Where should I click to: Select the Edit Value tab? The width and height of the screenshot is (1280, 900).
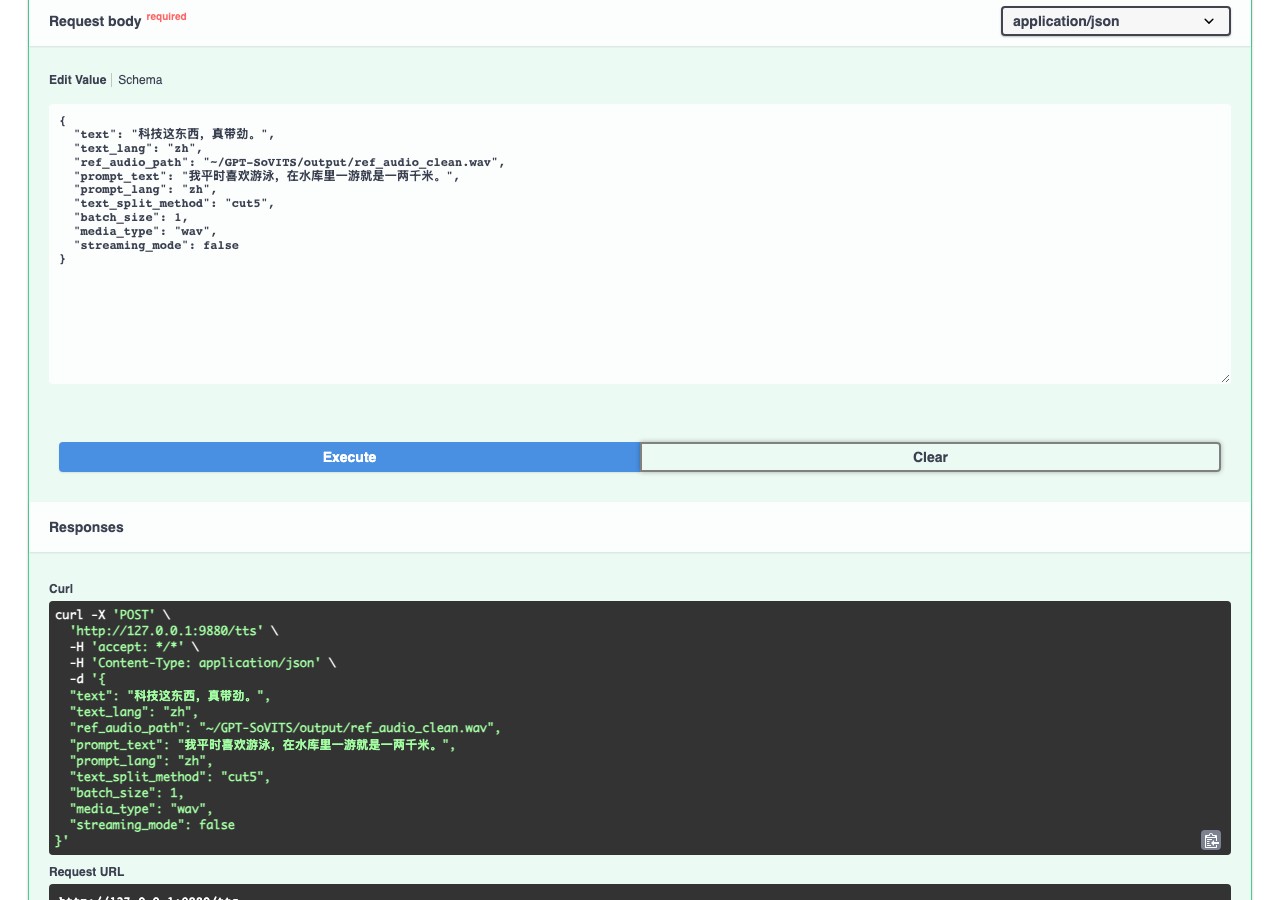[x=77, y=80]
